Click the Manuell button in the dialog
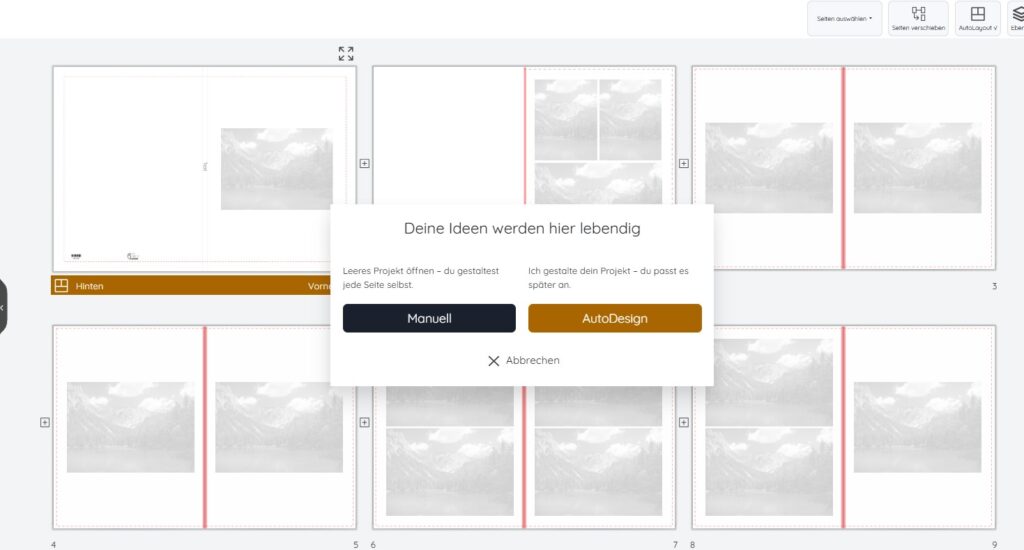 click(x=429, y=318)
